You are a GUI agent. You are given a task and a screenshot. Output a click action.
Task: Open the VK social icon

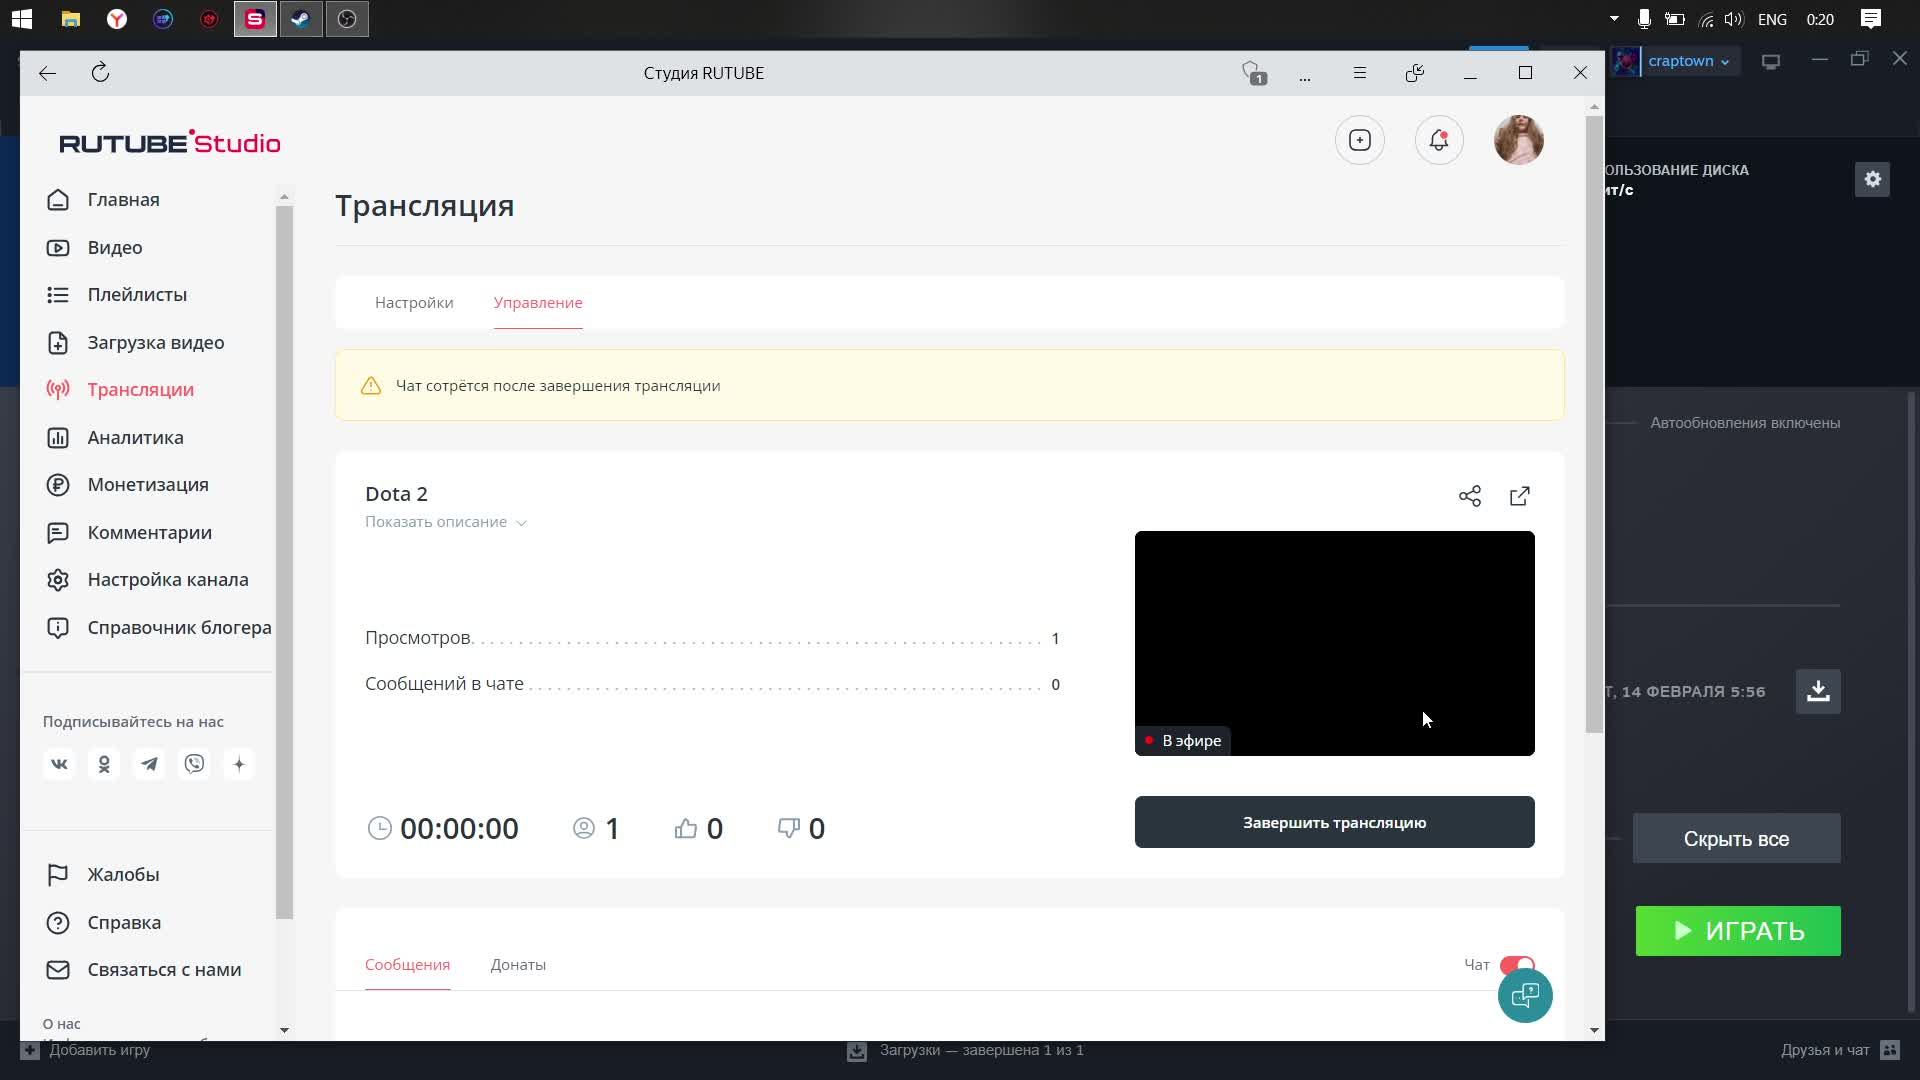click(x=59, y=765)
